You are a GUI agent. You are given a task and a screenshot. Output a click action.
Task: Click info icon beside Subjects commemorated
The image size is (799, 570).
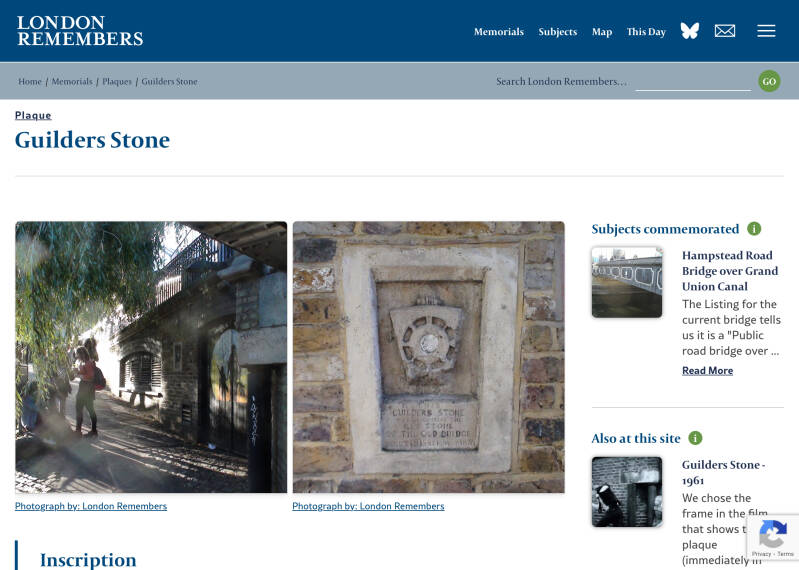(754, 229)
